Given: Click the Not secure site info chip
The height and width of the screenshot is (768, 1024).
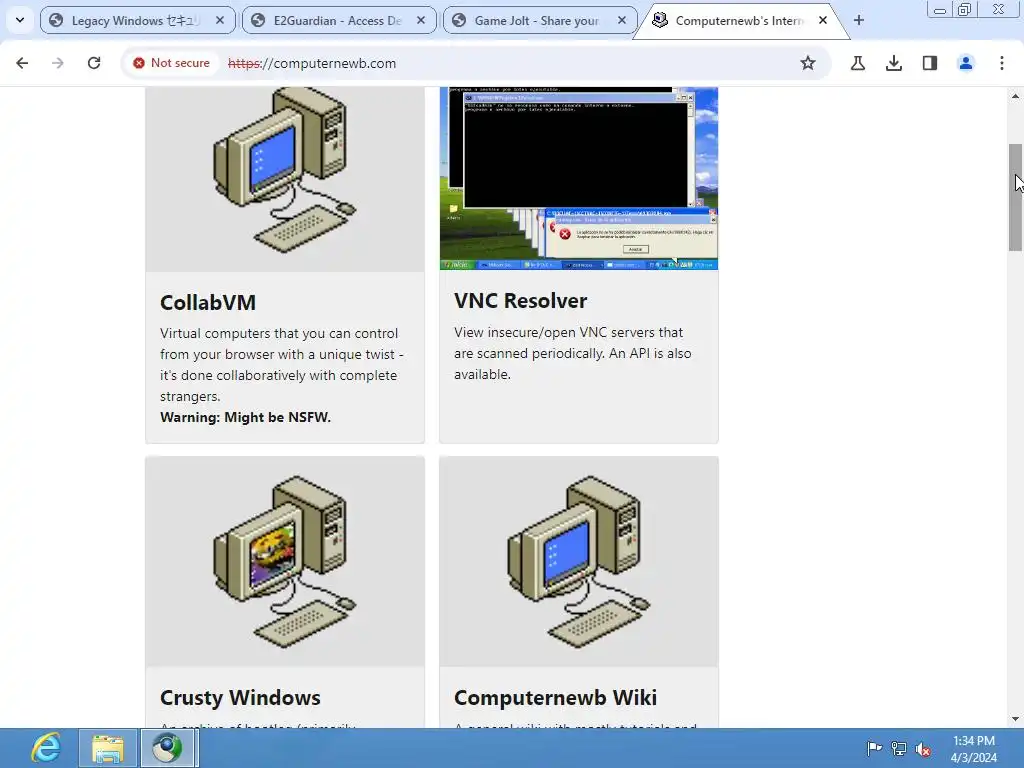Looking at the screenshot, I should click(171, 63).
